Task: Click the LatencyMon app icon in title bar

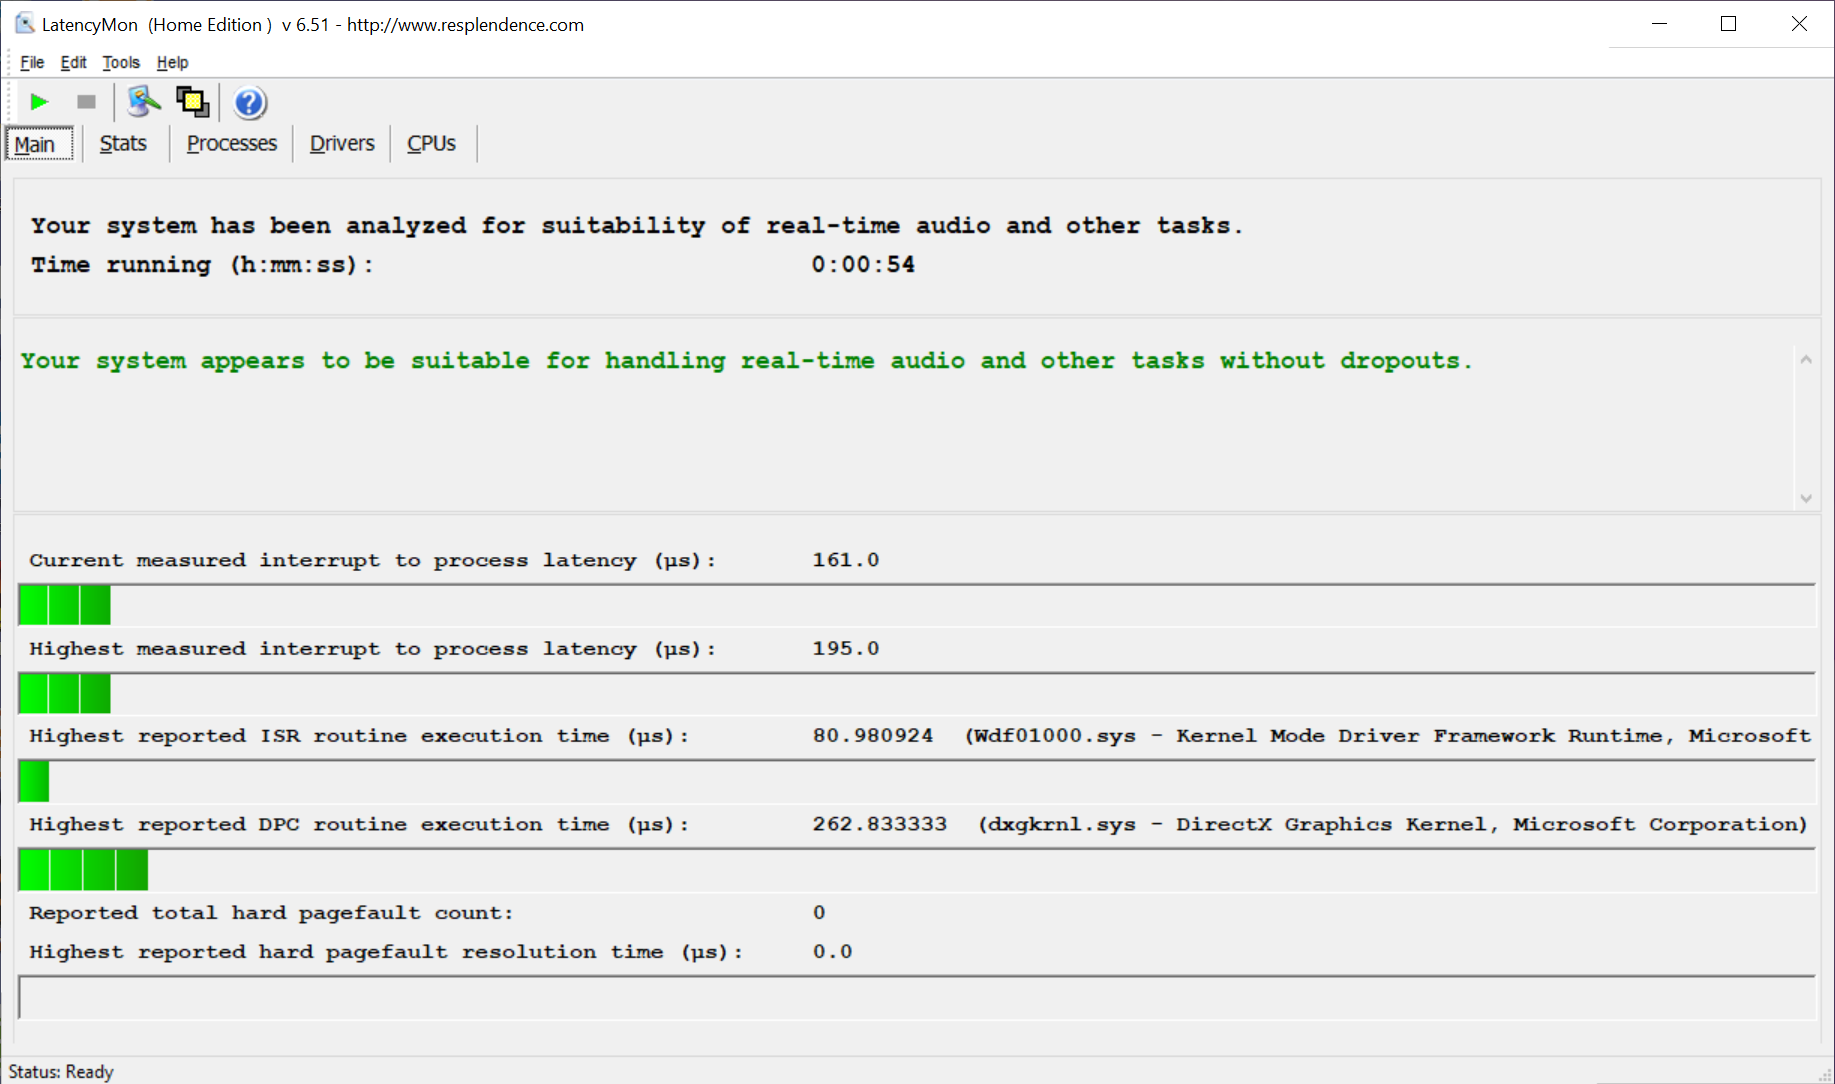Action: point(24,24)
